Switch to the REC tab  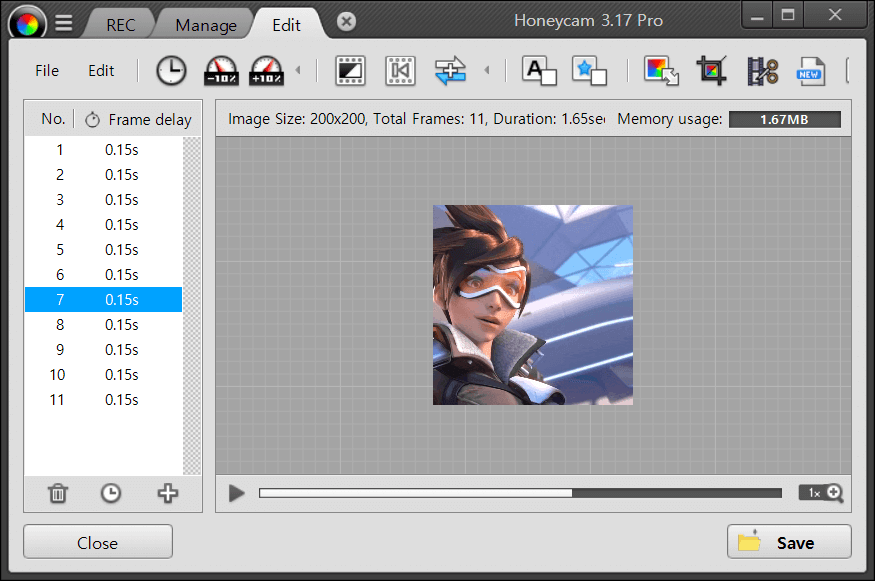[121, 25]
